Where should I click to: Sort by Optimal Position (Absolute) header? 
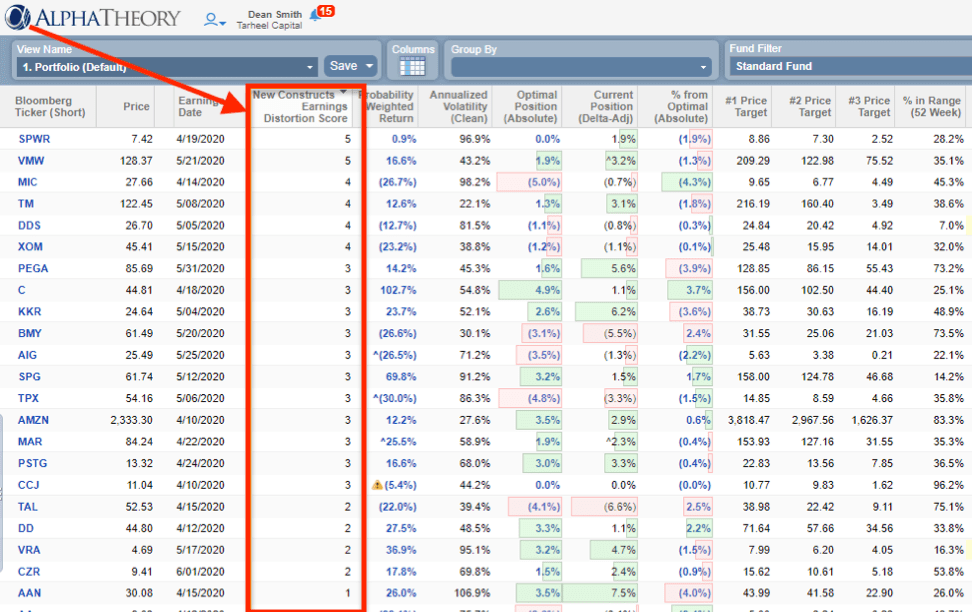click(531, 107)
